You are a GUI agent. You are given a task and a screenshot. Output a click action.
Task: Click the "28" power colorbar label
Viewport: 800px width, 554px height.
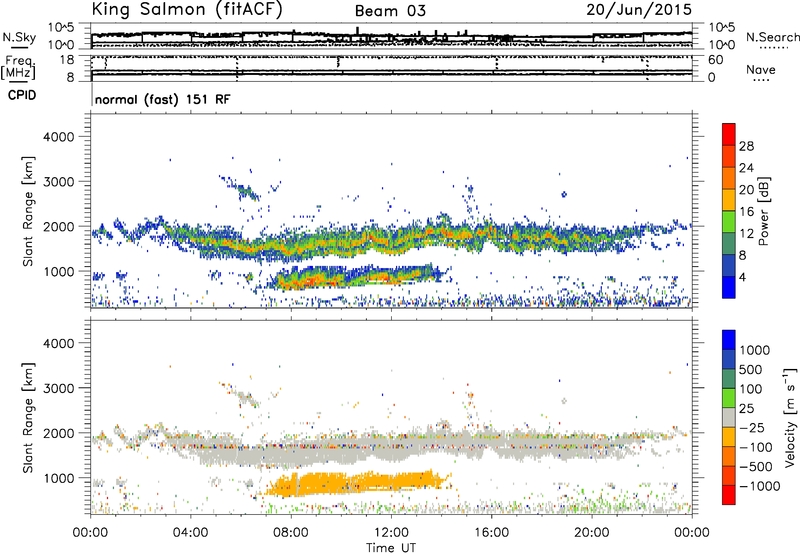tap(746, 146)
